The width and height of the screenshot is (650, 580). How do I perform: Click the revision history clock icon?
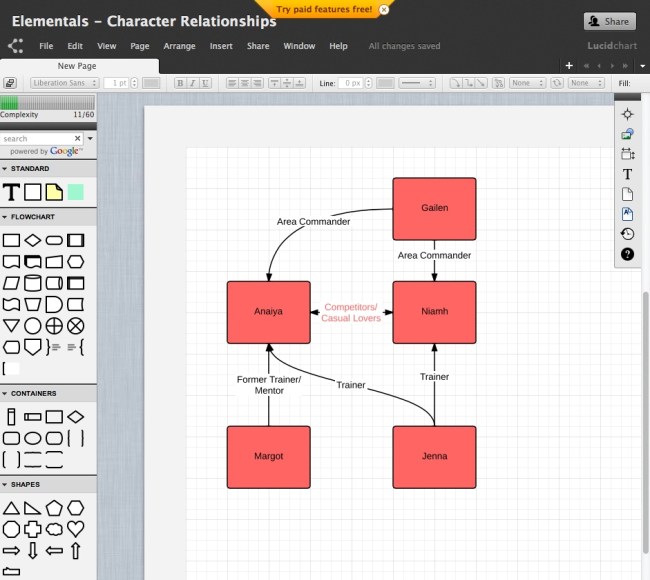(x=627, y=233)
